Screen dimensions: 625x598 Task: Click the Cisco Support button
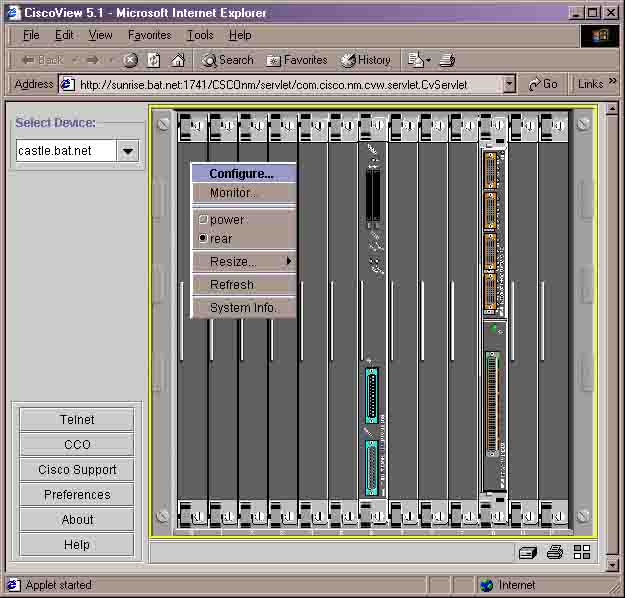tap(77, 470)
